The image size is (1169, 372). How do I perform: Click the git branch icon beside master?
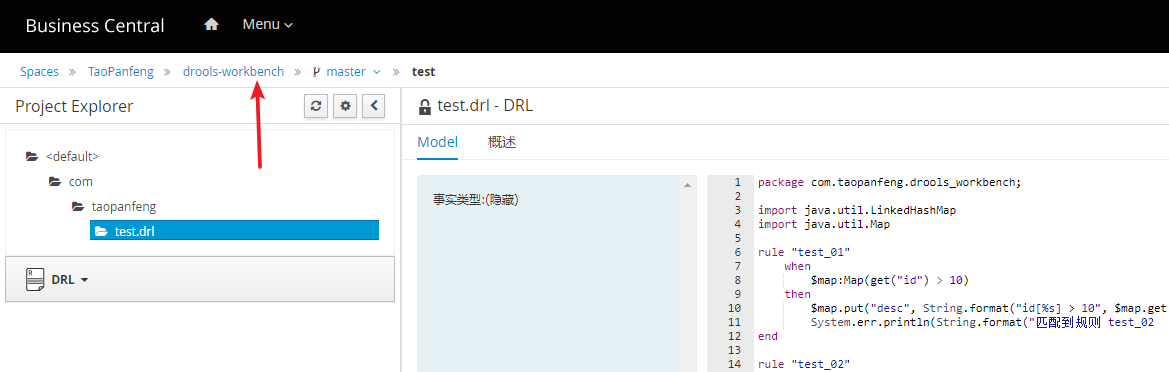coord(316,72)
